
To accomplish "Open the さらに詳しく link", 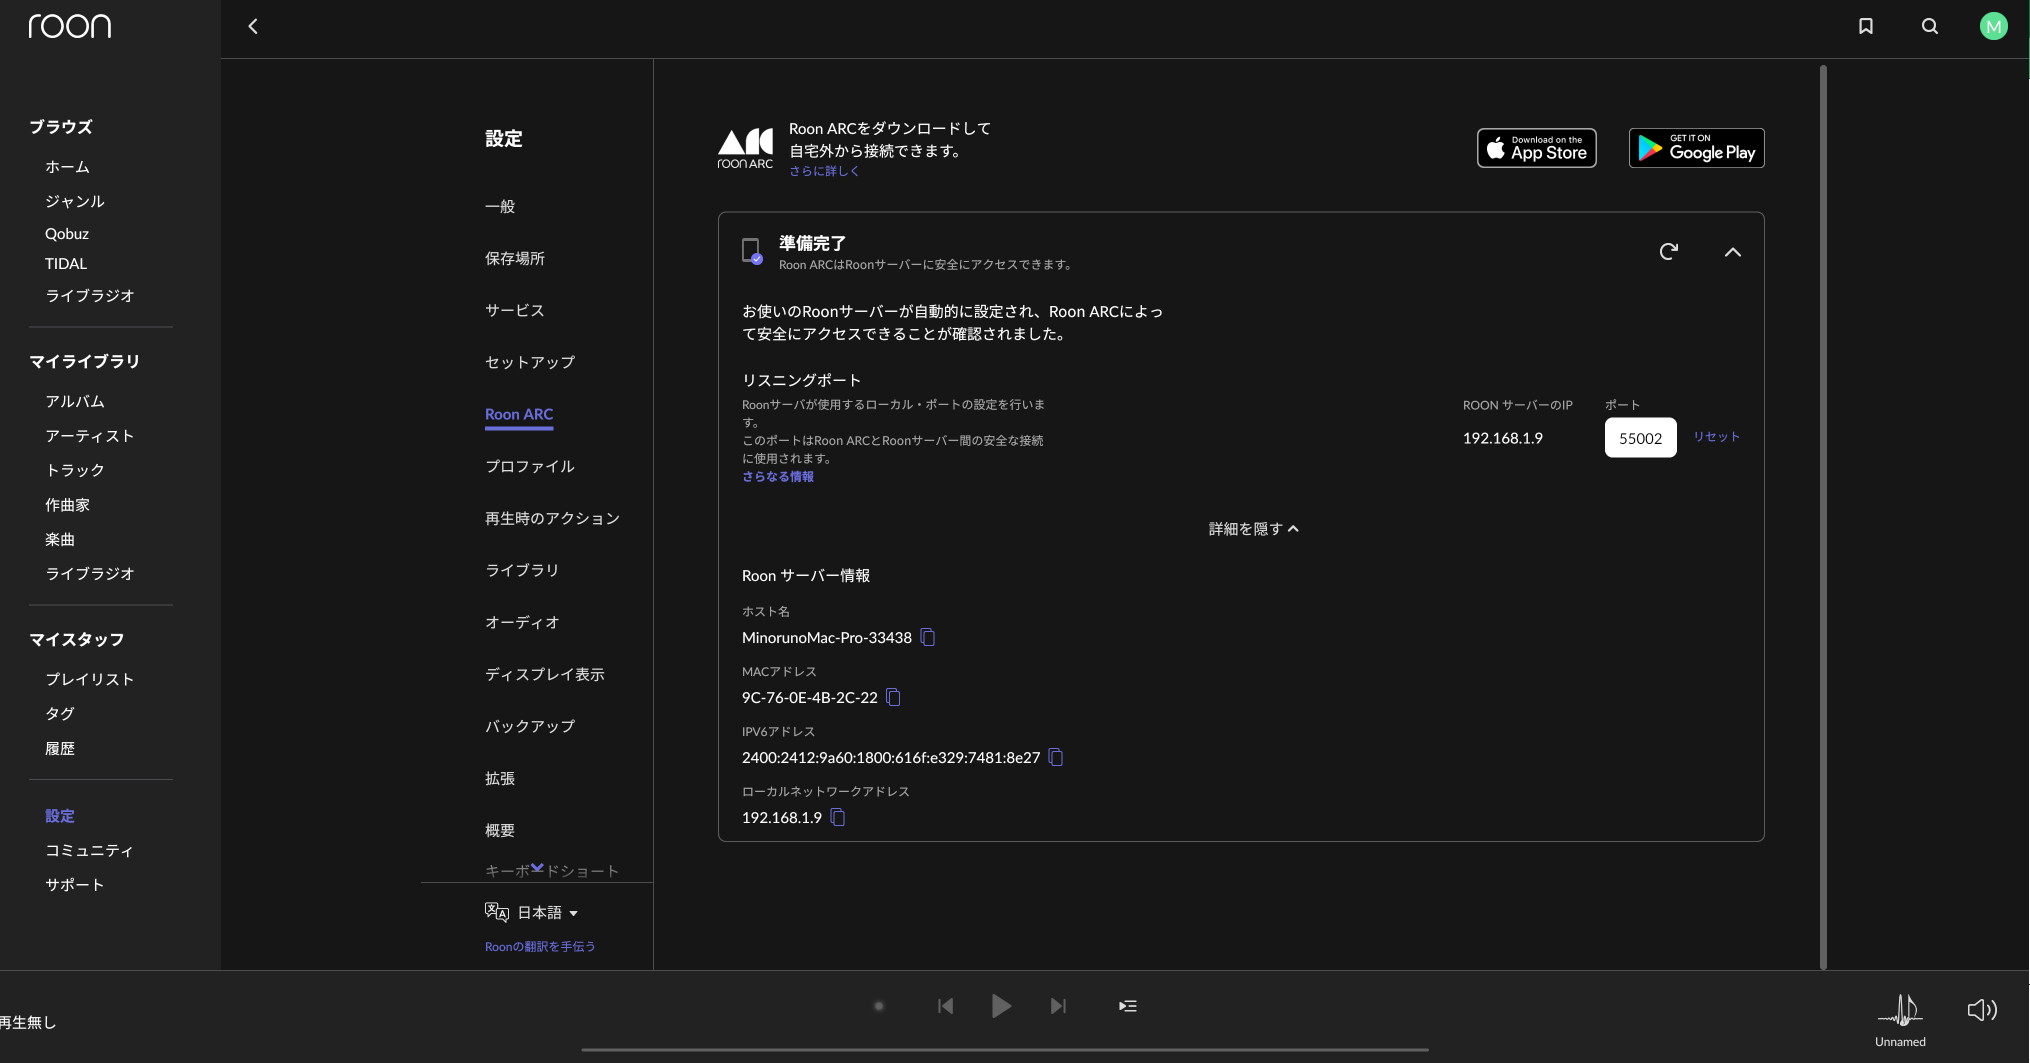I will (x=824, y=171).
